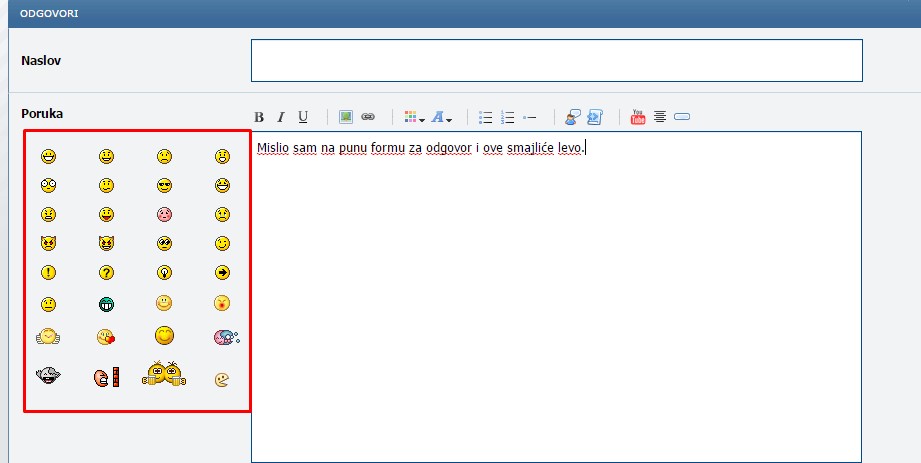
Task: Insert a quote using the speech bubble icon
Action: (573, 117)
